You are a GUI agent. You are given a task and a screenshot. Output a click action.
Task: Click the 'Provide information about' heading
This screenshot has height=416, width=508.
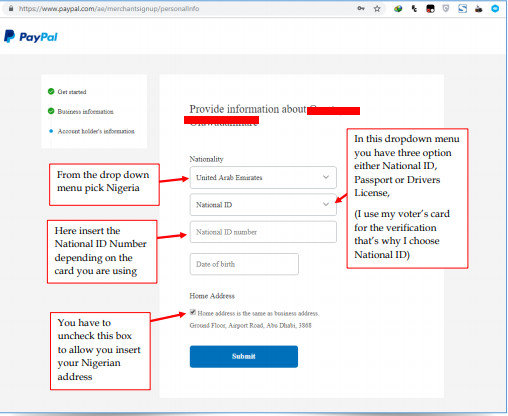[x=248, y=109]
